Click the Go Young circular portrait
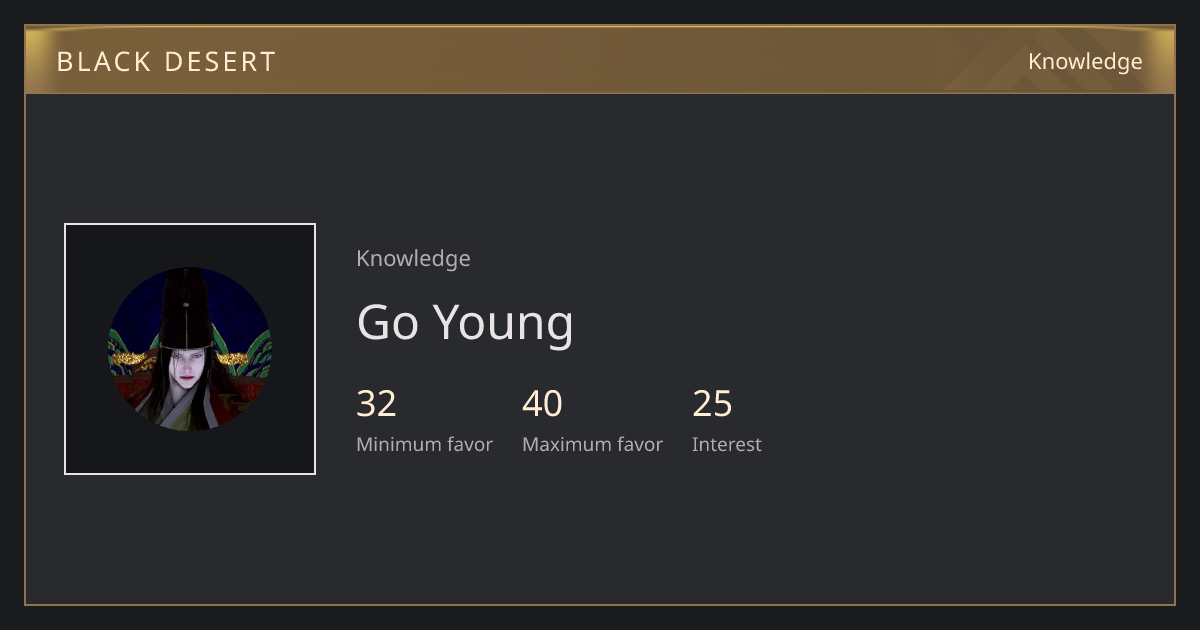The image size is (1200, 630). [x=190, y=349]
